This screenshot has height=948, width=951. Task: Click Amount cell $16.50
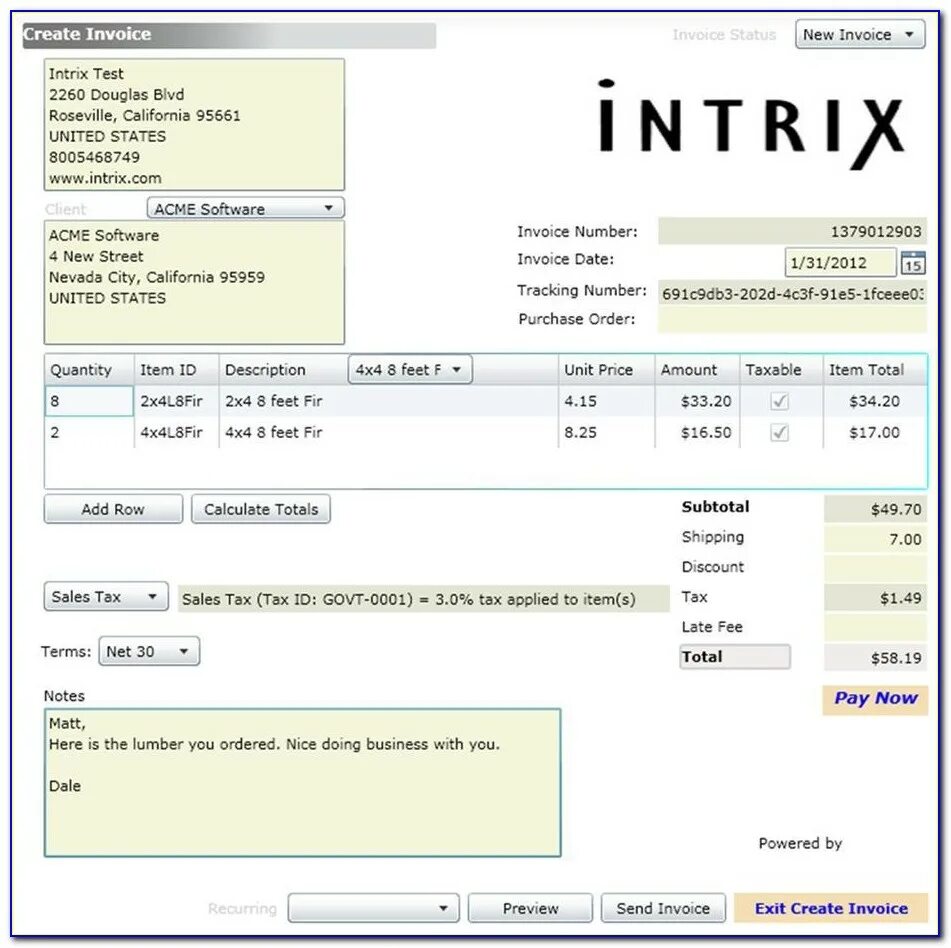[x=697, y=432]
